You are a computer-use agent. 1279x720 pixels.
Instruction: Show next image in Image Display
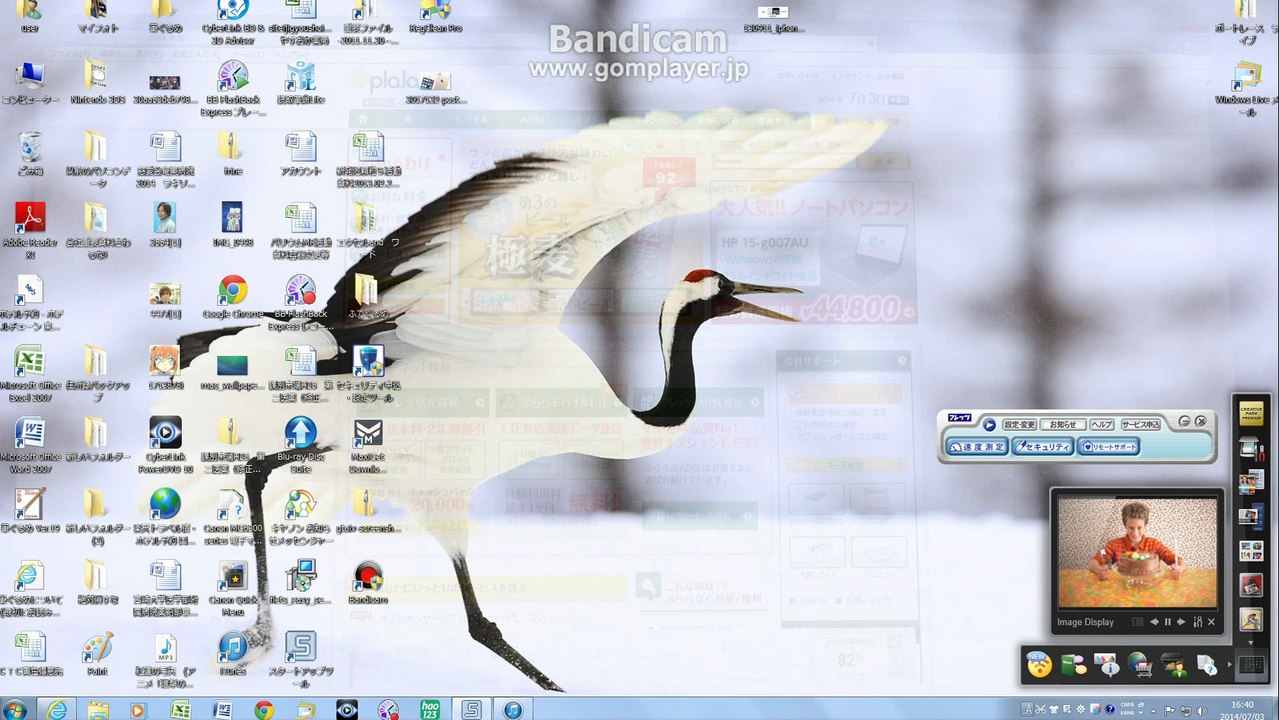pyautogui.click(x=1181, y=622)
